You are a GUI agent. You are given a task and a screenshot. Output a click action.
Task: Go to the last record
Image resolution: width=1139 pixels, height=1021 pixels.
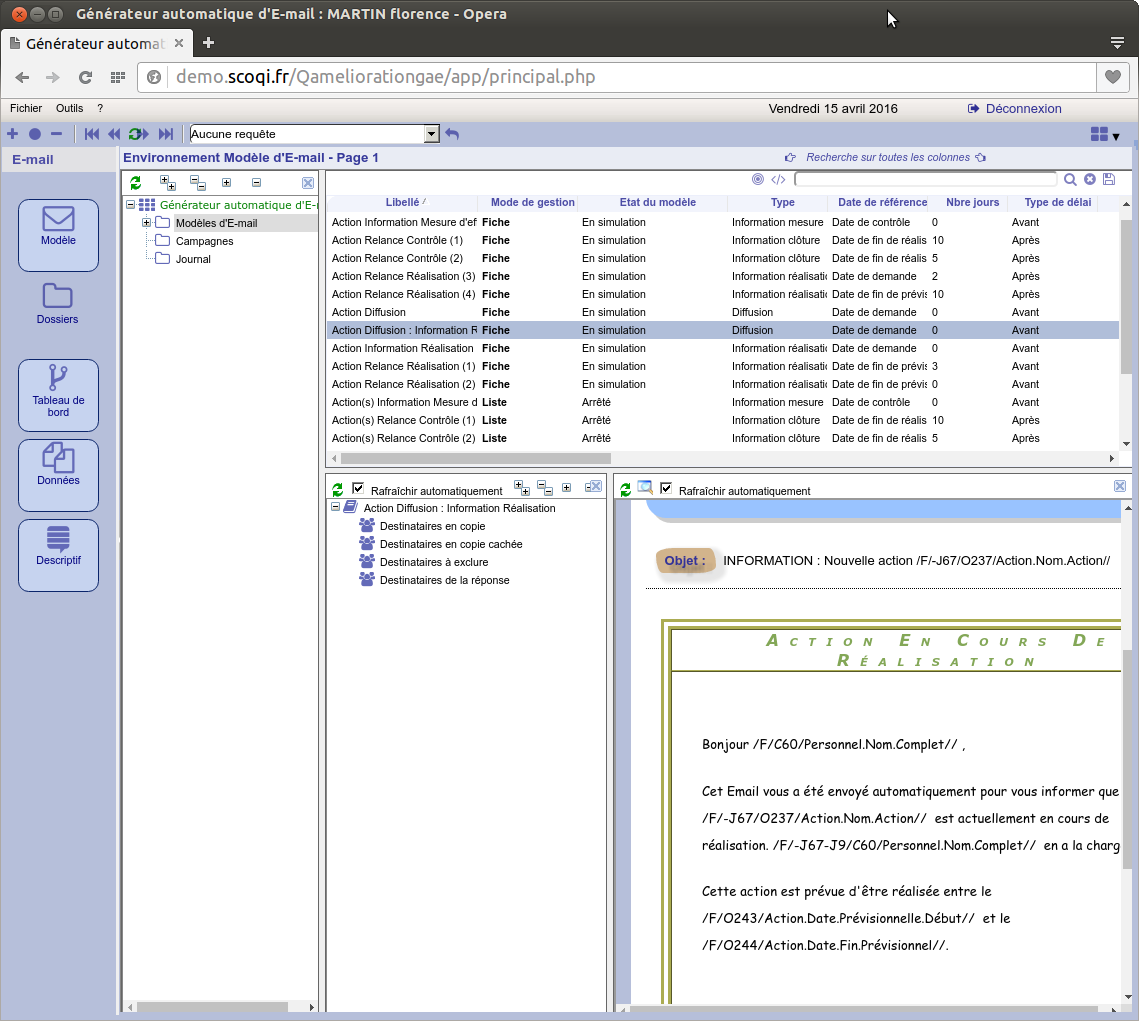166,134
